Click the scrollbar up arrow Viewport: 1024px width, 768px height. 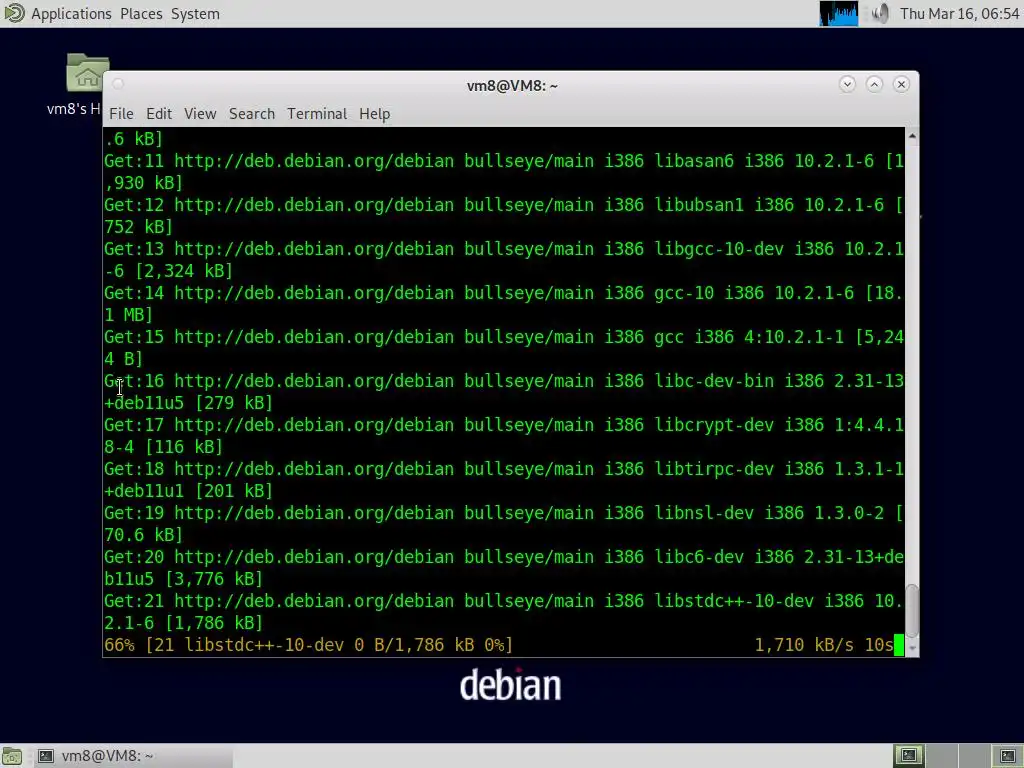click(x=912, y=136)
